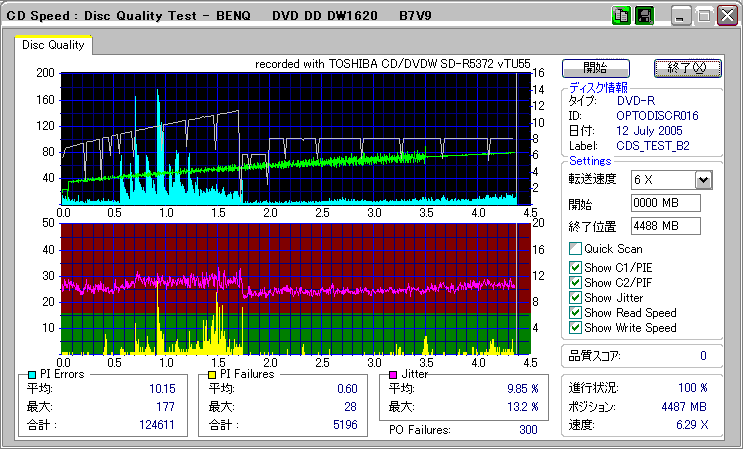Click the magenta Jitter color swatch
743x449 pixels.
pos(393,374)
